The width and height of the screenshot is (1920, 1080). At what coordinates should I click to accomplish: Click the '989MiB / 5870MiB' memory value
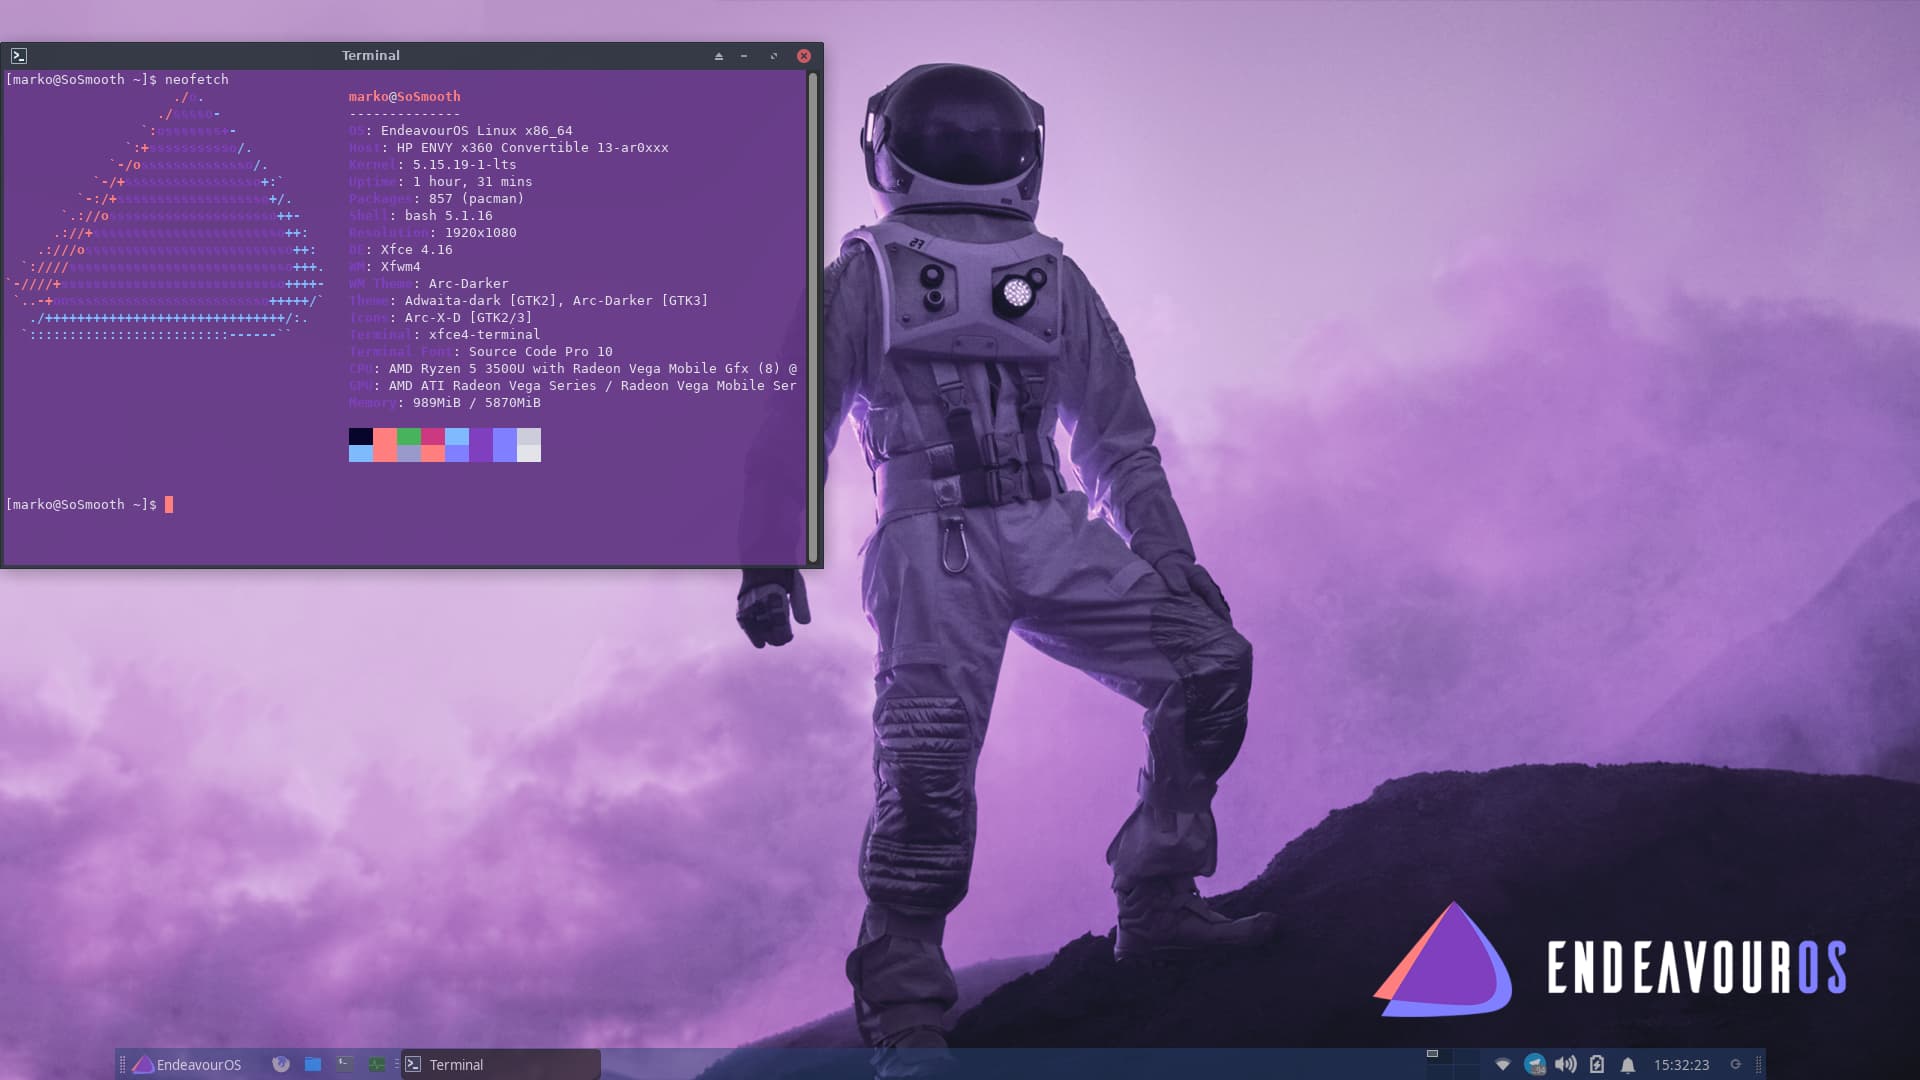[x=477, y=403]
